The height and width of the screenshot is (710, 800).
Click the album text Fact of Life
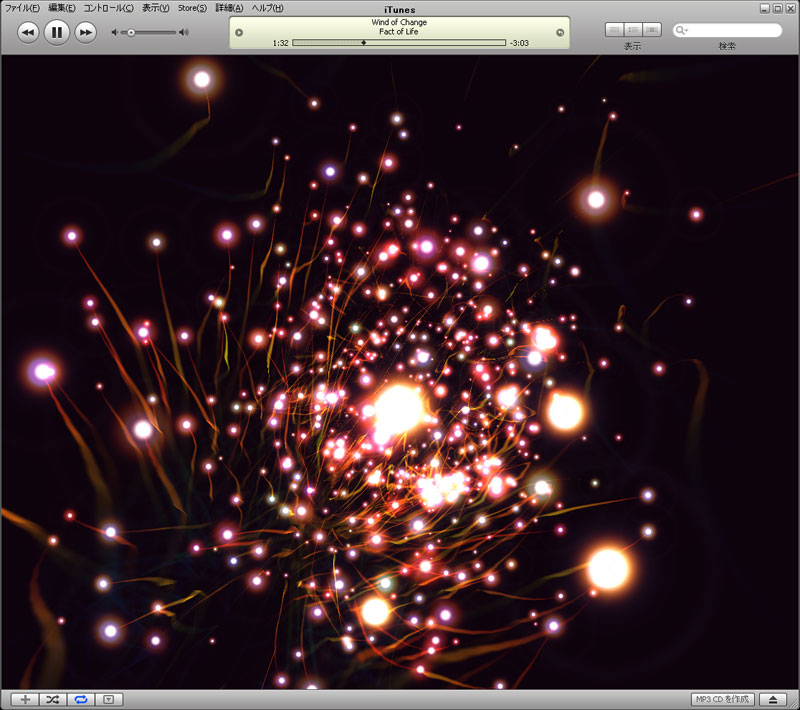point(399,32)
